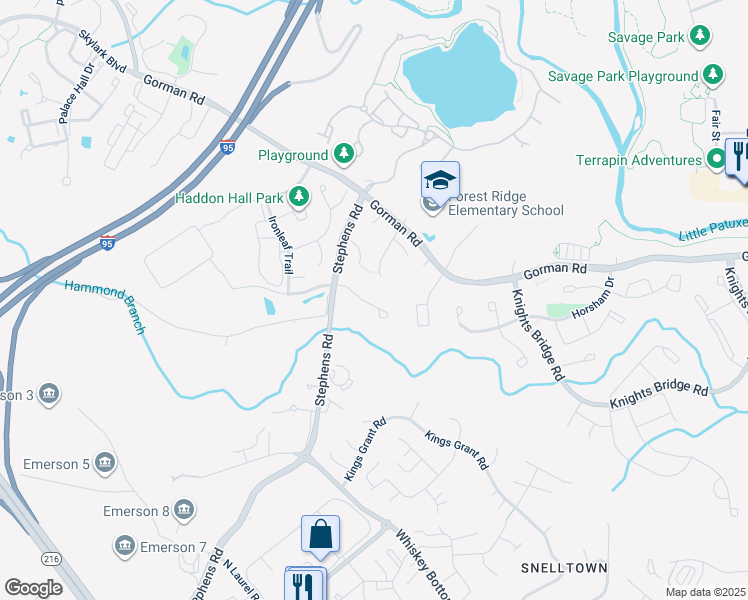Select the Savage Park Playground marker icon
The image size is (748, 600).
point(713,74)
